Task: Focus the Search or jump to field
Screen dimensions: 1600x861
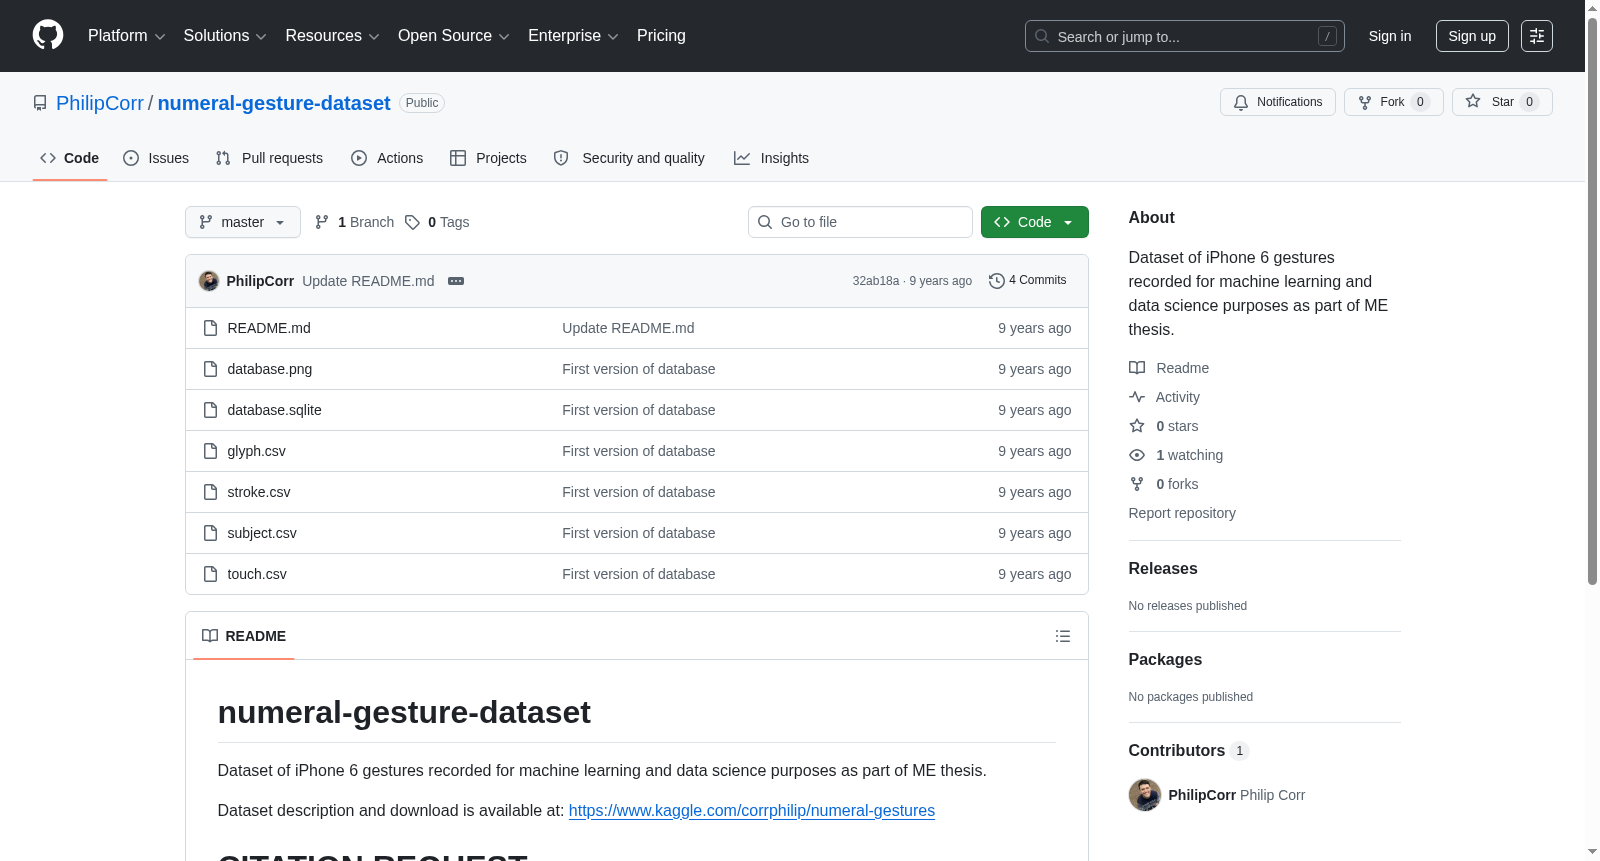Action: (1185, 36)
